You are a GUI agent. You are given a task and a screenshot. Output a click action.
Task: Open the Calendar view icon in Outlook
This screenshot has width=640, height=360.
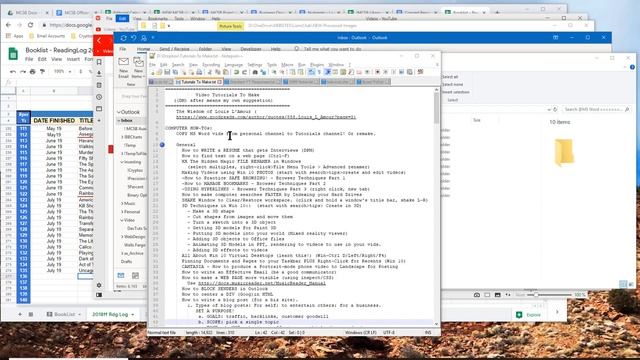point(135,276)
